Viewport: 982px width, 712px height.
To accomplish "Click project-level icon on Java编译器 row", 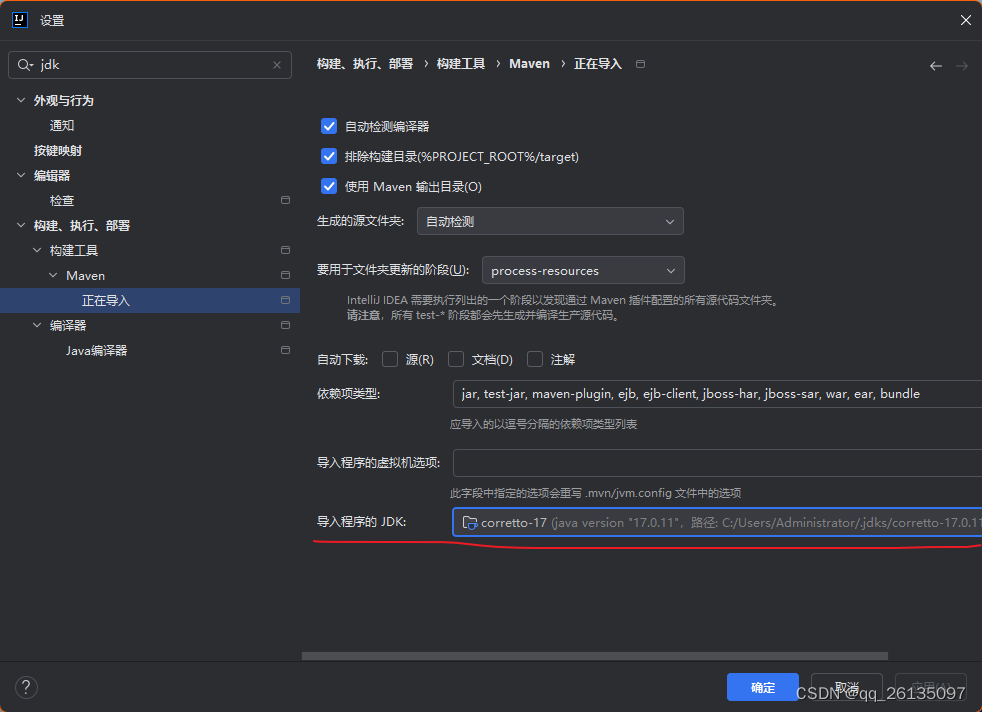I will tap(286, 350).
